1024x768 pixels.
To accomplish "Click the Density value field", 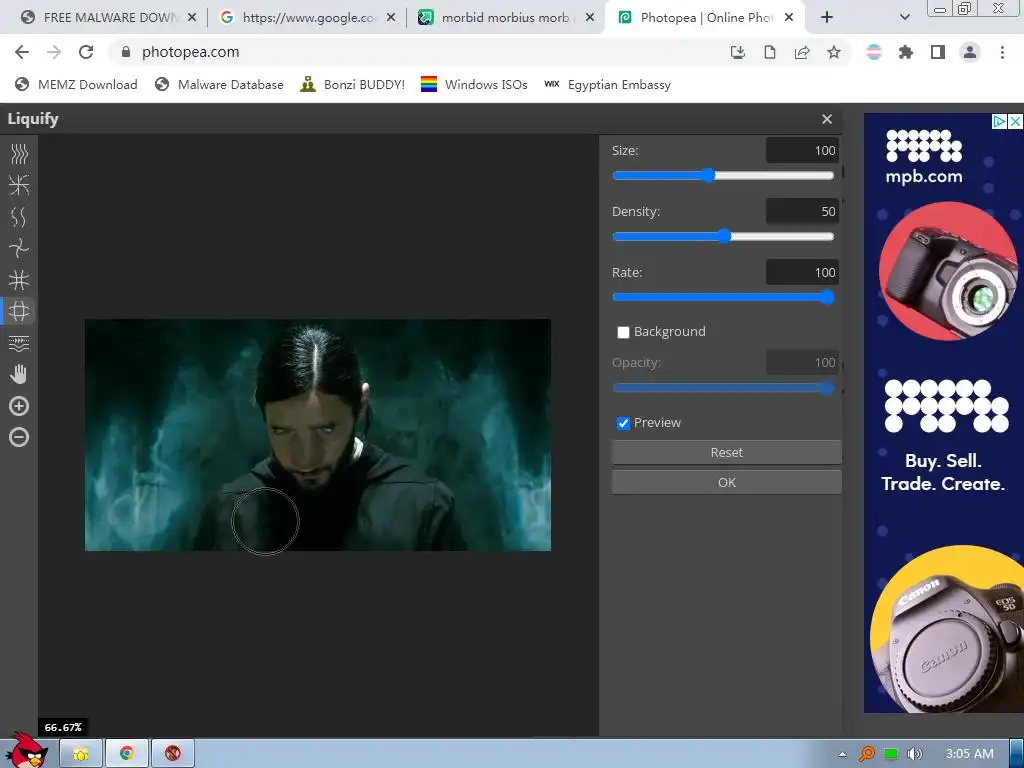I will [802, 211].
